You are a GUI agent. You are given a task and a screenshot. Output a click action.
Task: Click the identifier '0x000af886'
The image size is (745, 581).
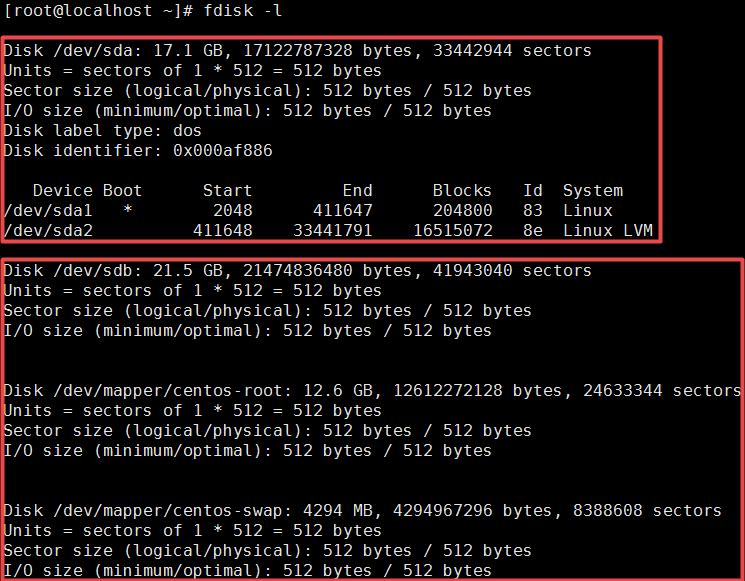tap(223, 151)
